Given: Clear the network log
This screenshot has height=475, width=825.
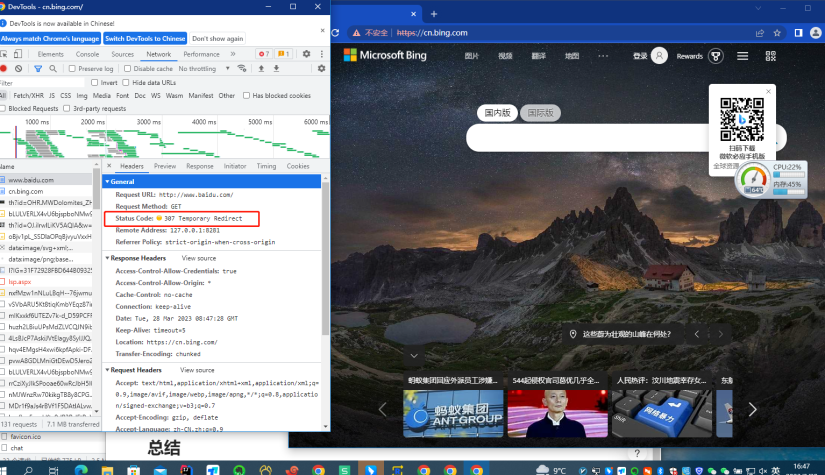Looking at the screenshot, I should [x=18, y=68].
